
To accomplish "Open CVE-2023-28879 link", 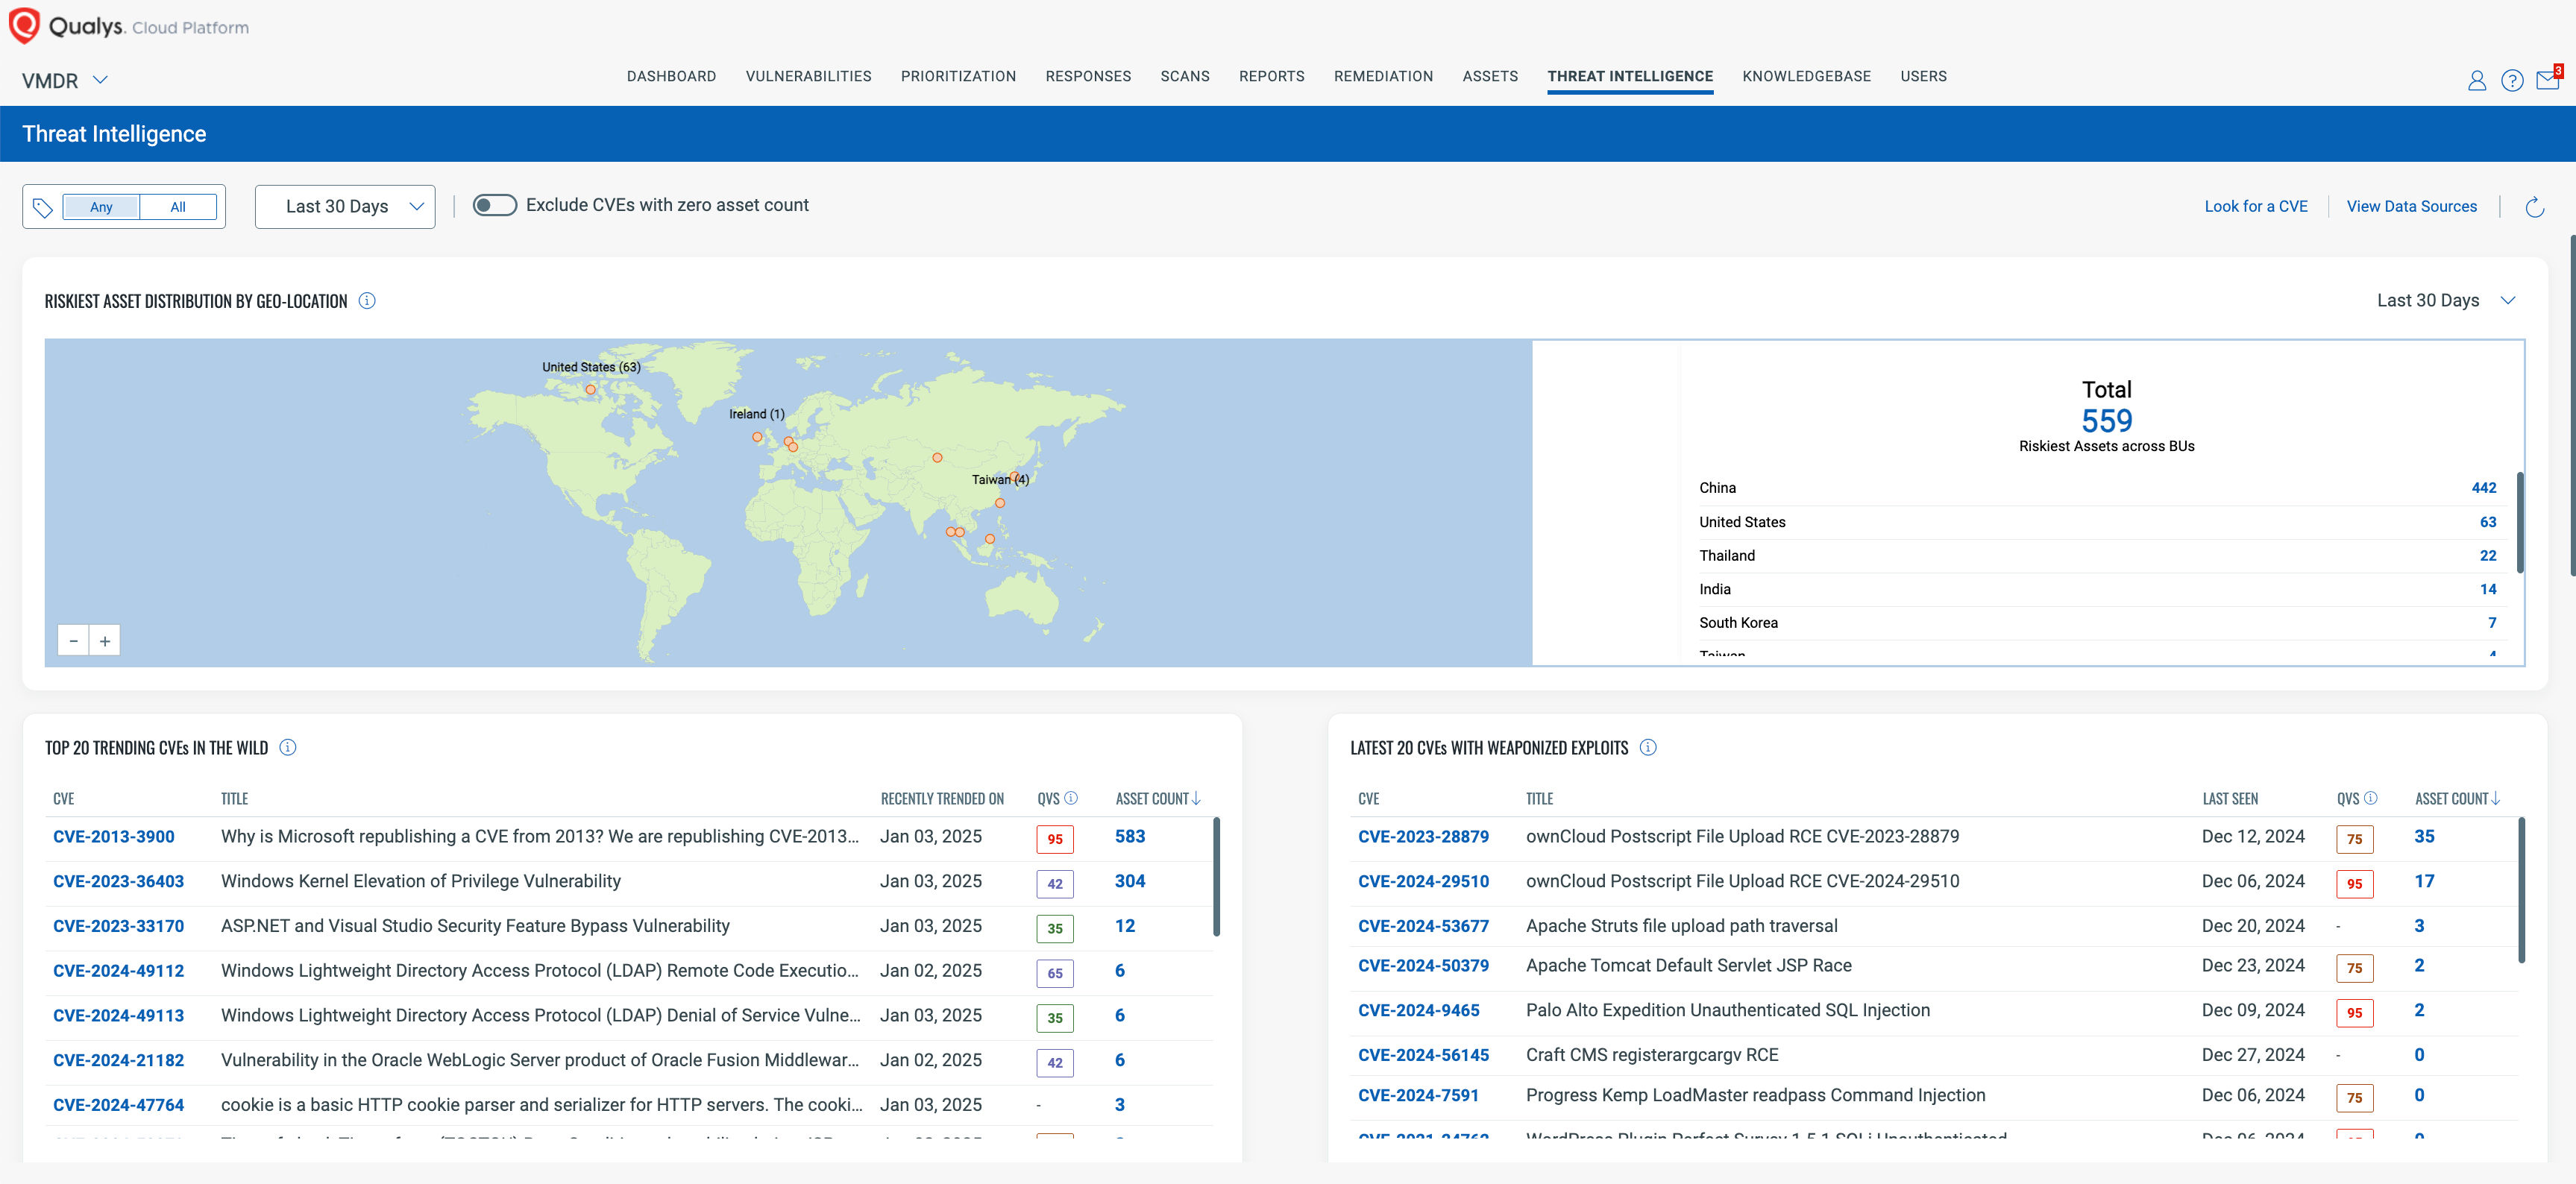I will coord(1423,837).
